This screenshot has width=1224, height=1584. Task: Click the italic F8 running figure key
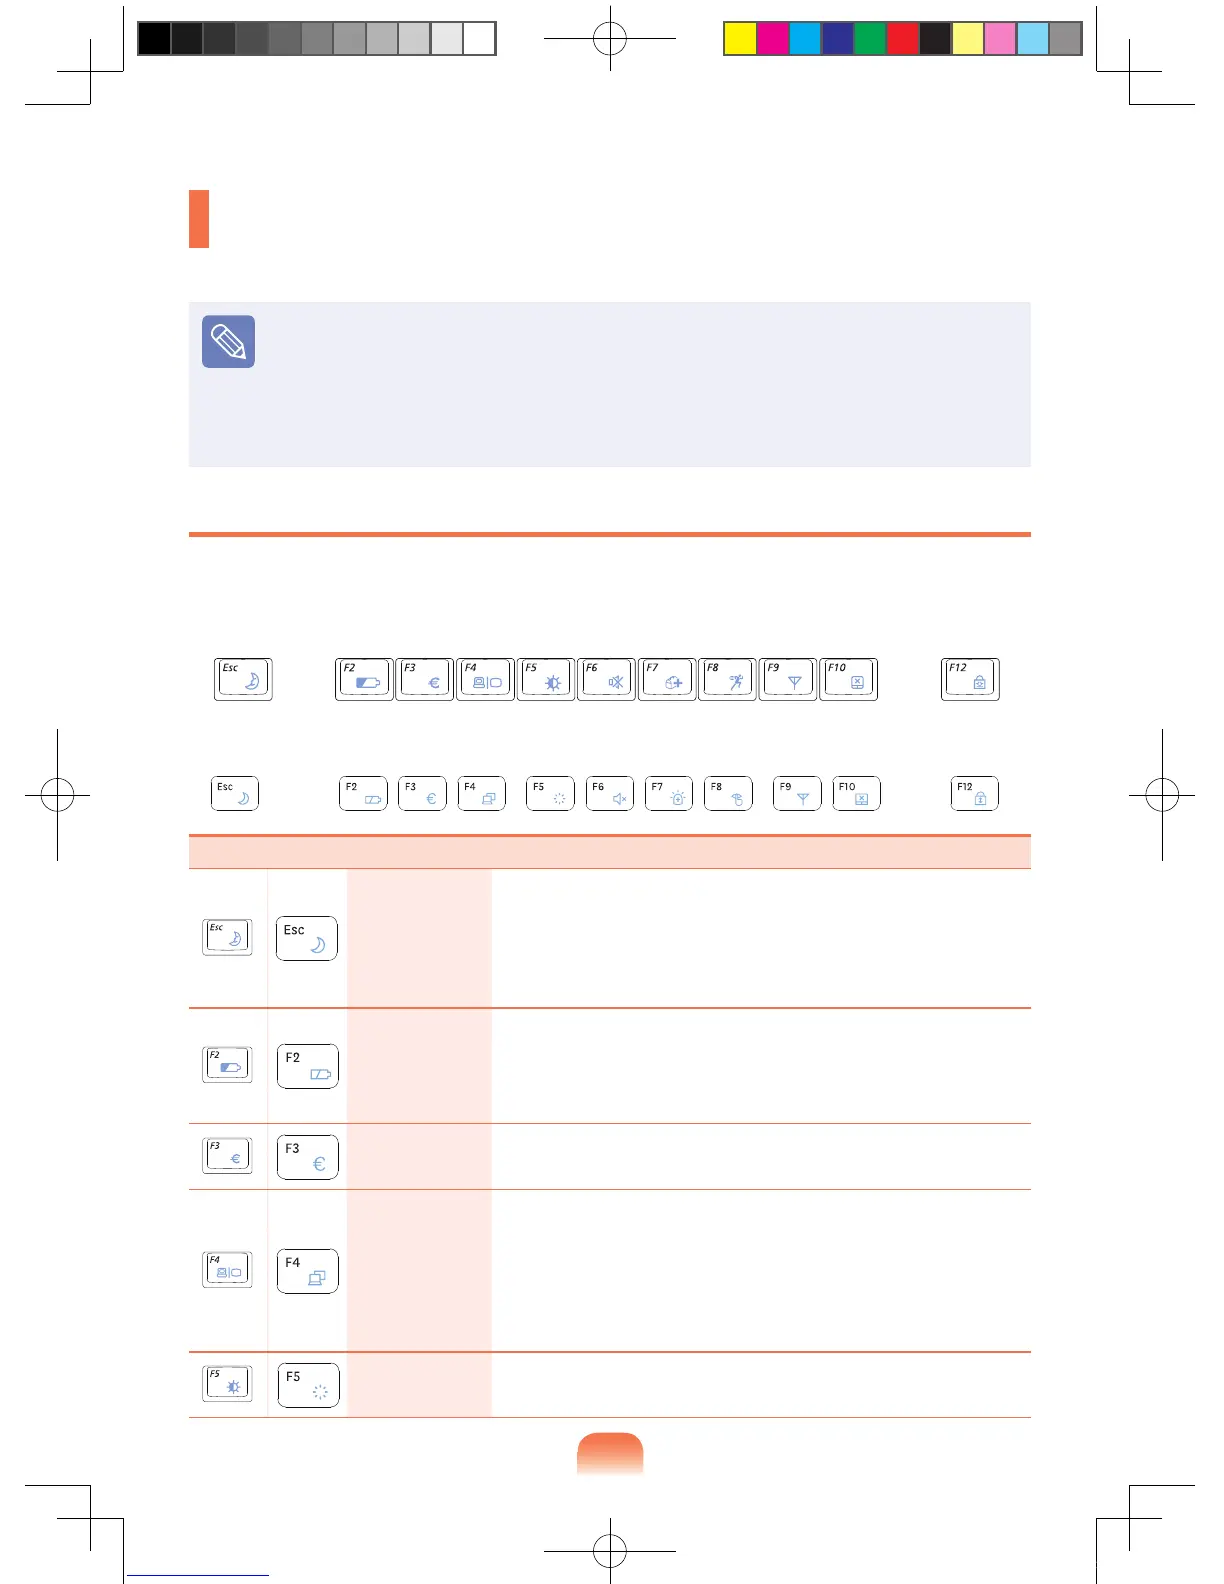[x=727, y=679]
